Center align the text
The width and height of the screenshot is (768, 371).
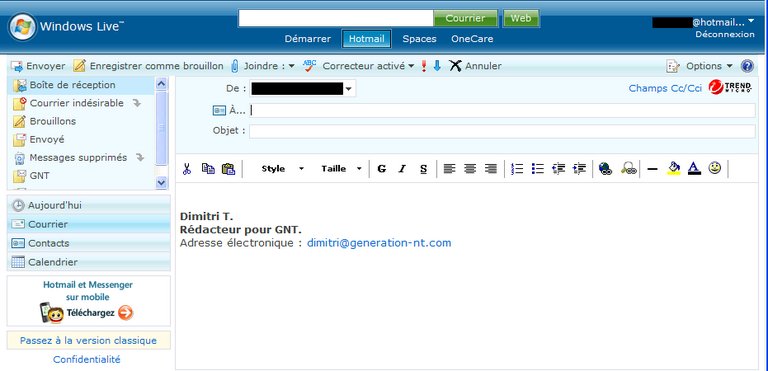tap(470, 169)
